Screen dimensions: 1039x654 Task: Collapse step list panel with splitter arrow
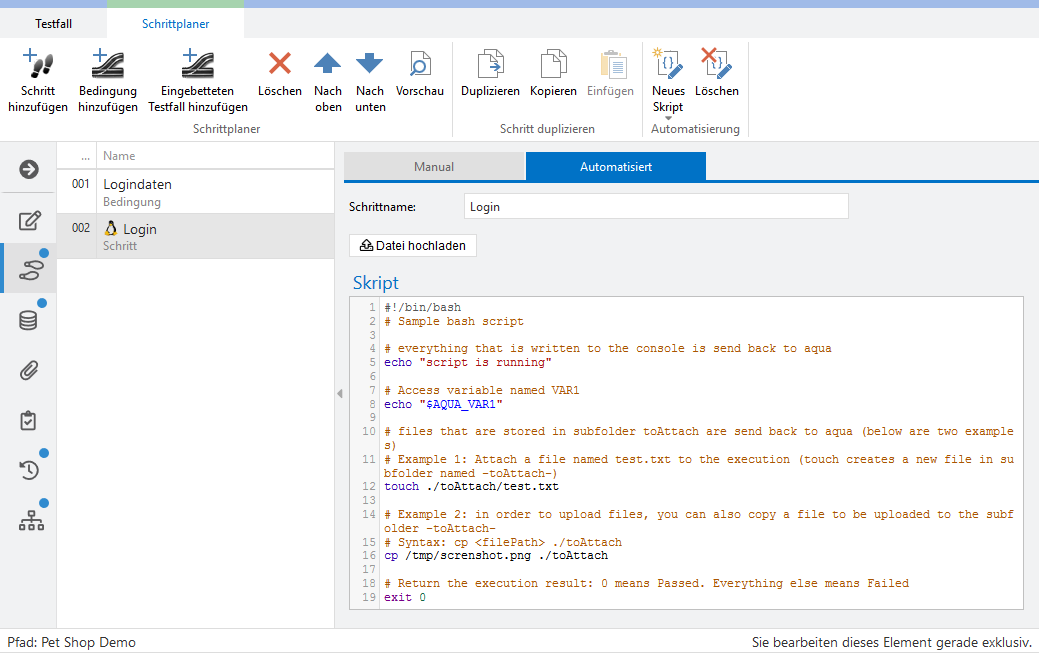tap(339, 394)
